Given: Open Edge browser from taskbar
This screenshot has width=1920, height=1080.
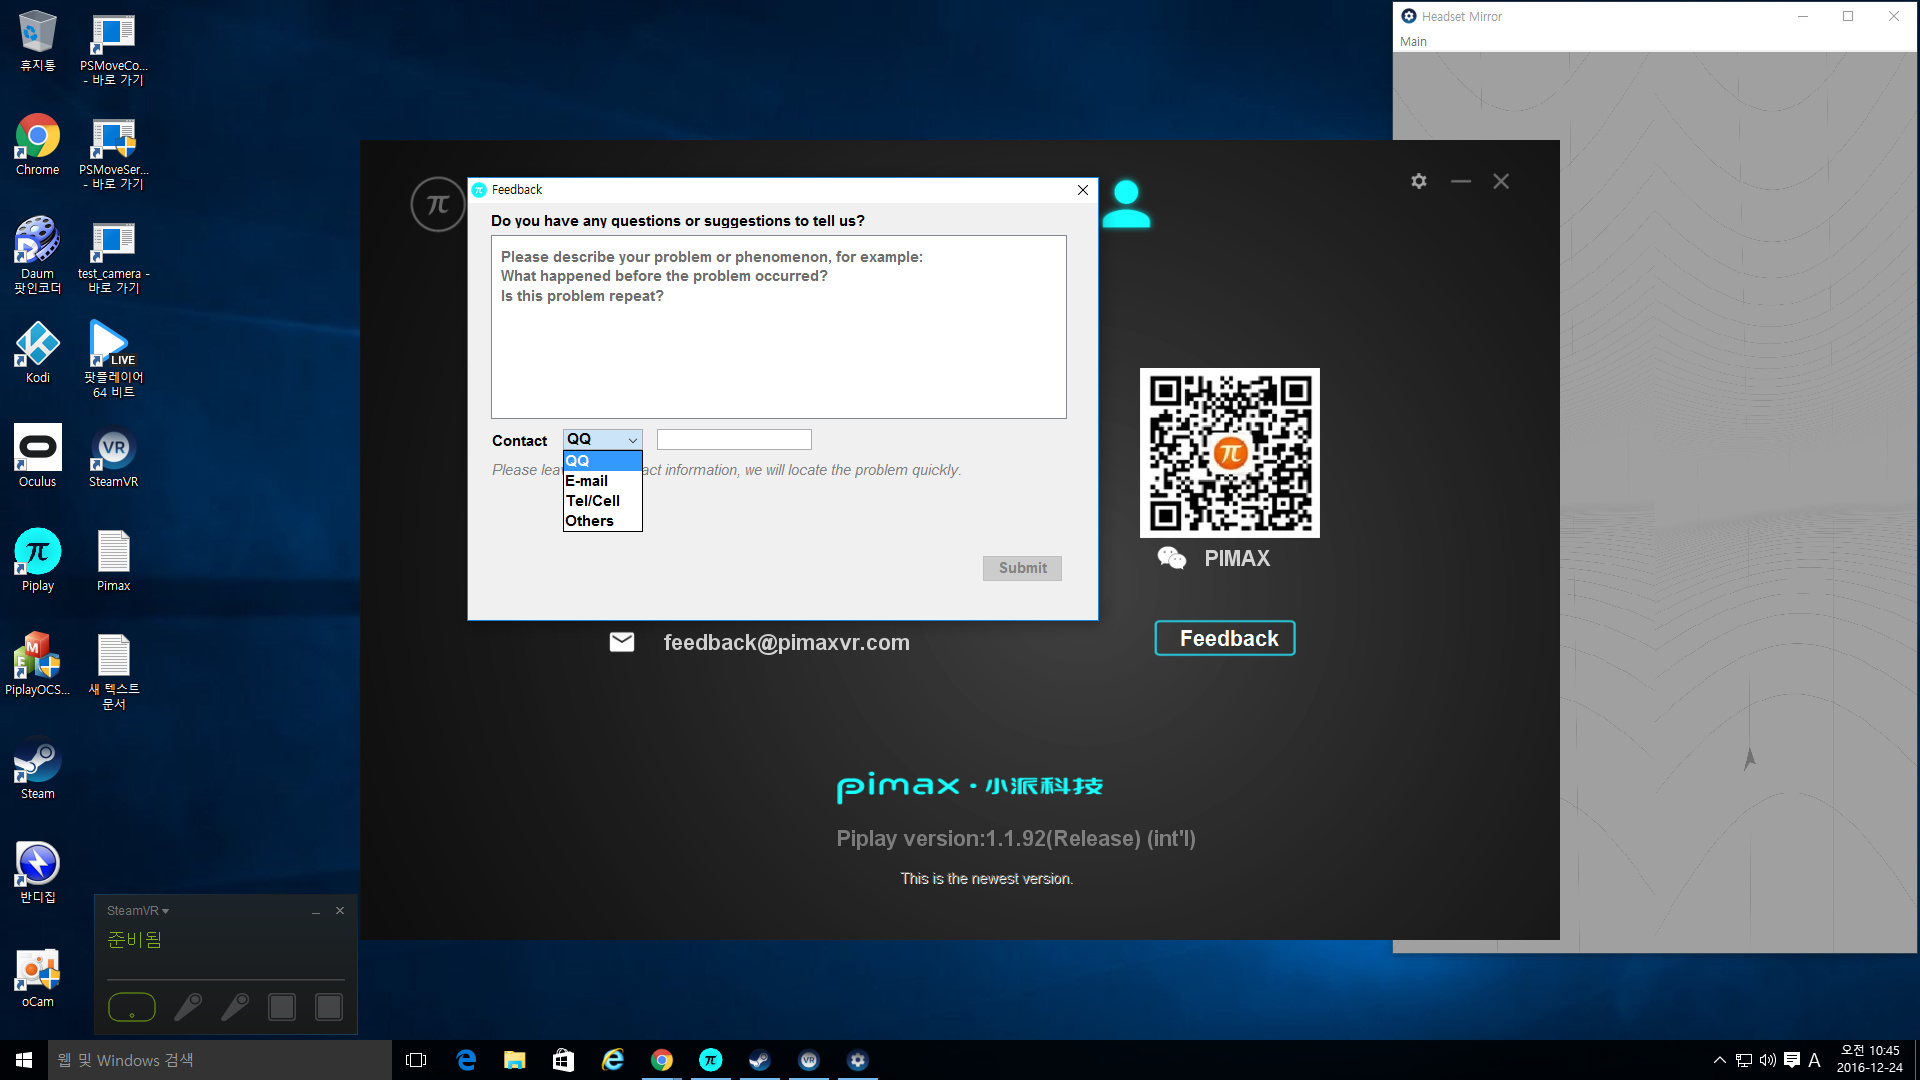Looking at the screenshot, I should 466,1060.
